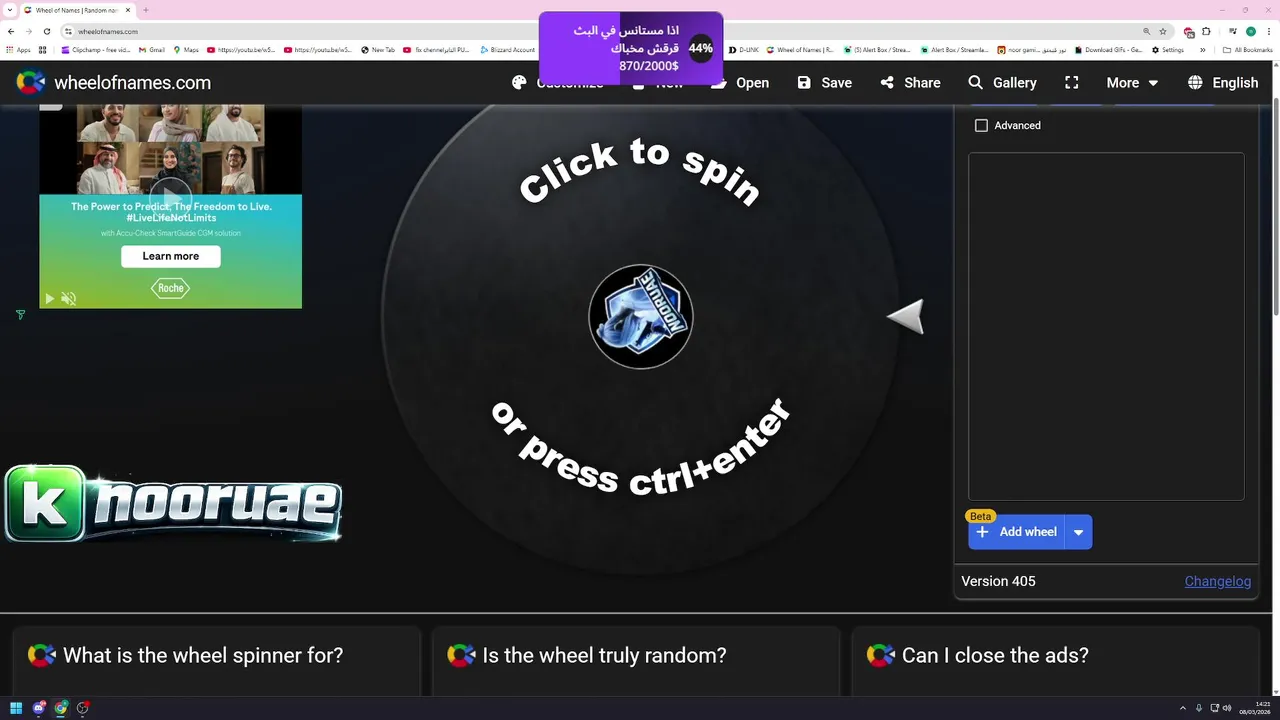
Task: Play the ad video
Action: click(x=49, y=298)
